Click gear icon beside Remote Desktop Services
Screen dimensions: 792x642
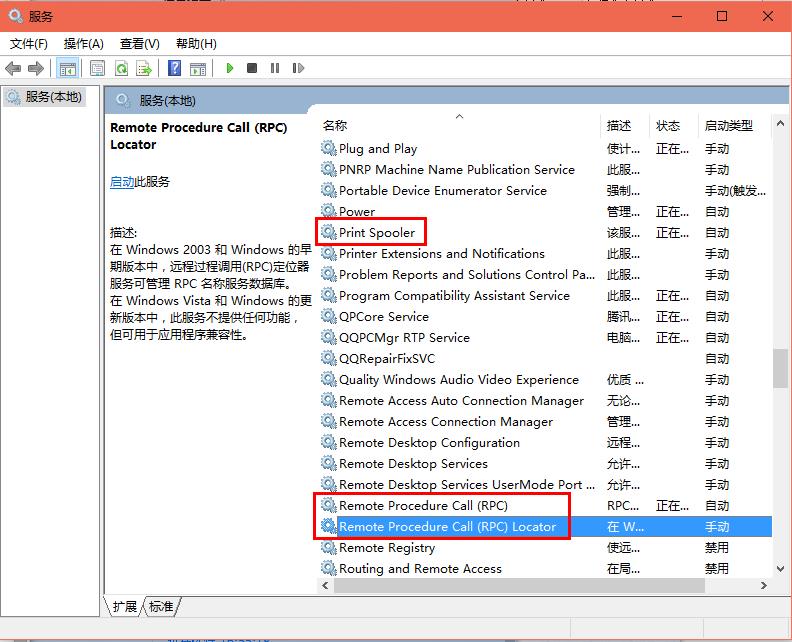click(x=328, y=463)
